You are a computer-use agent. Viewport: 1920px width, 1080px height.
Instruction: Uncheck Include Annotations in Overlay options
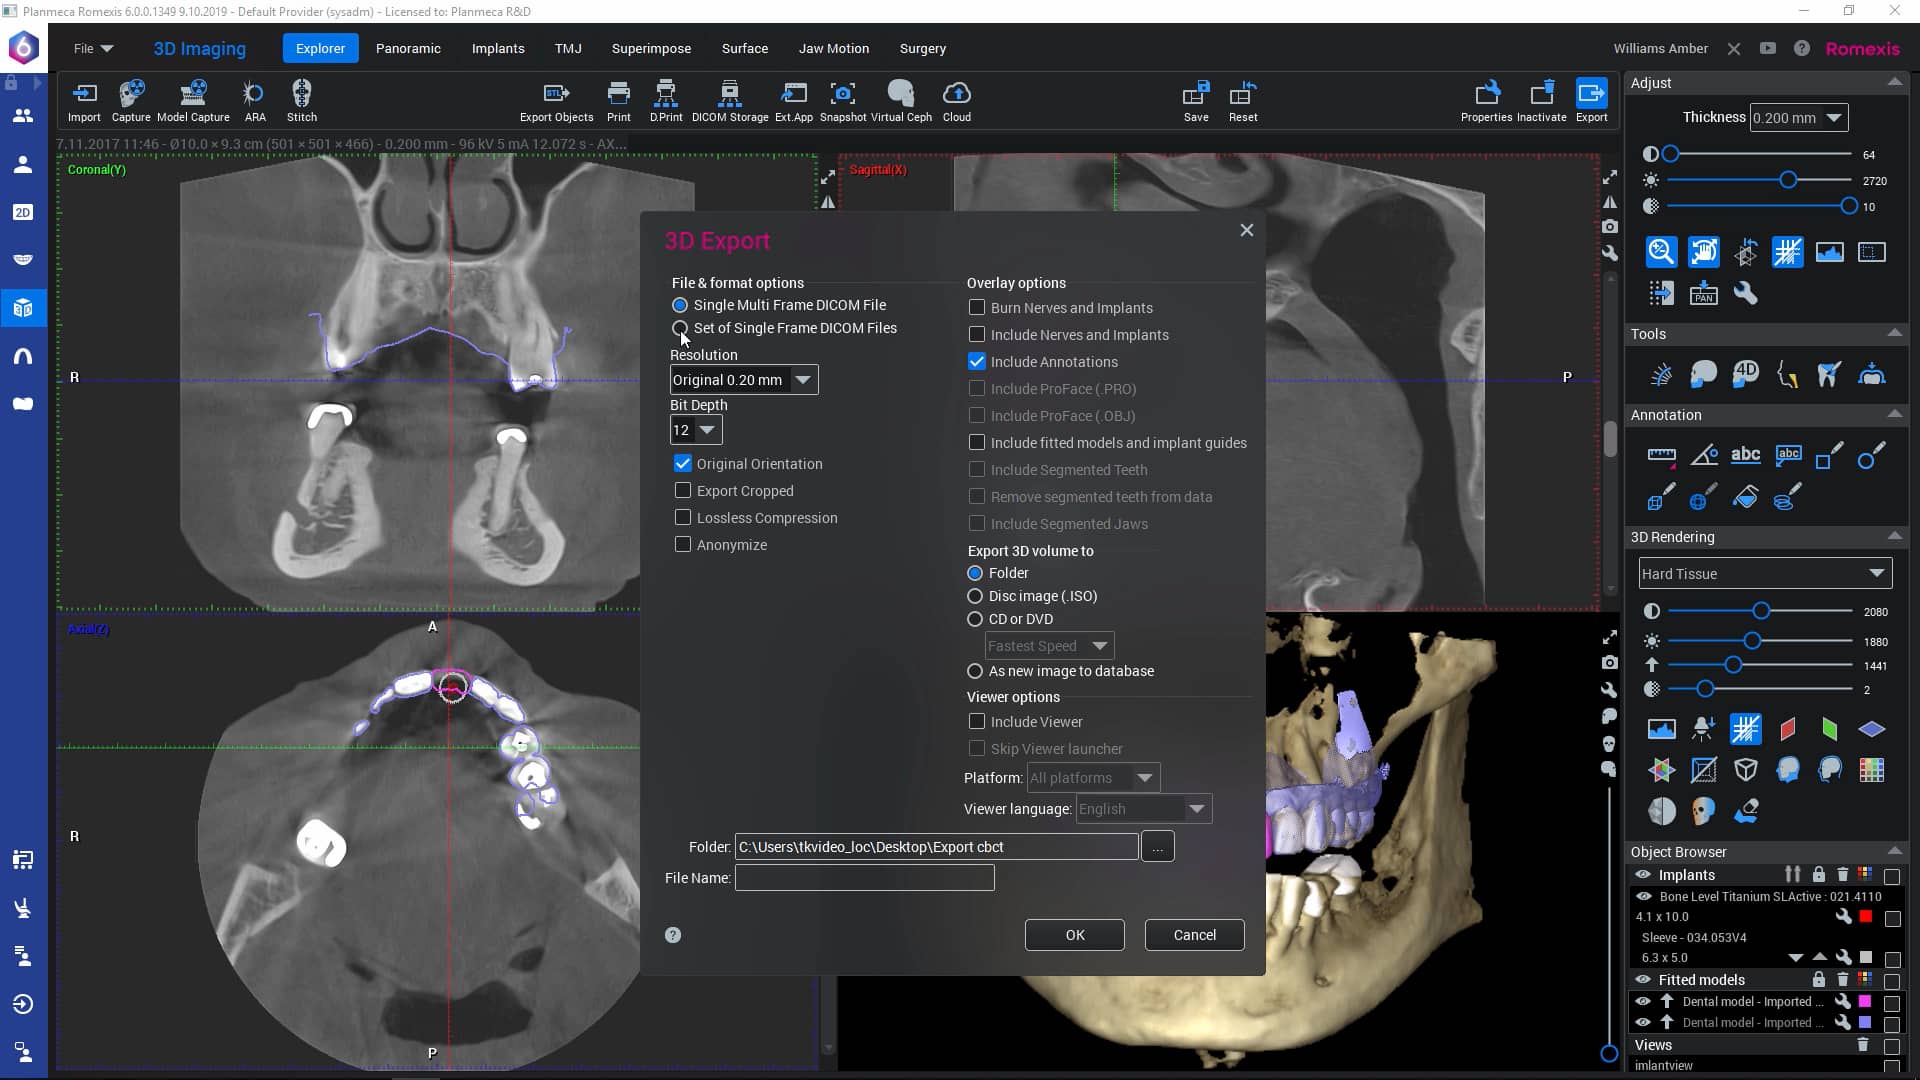(x=977, y=361)
